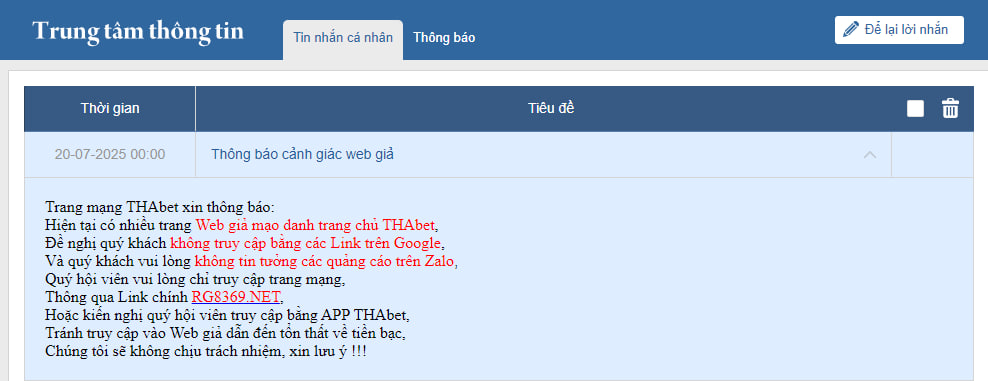This screenshot has height=381, width=988.
Task: Tick the select-all checkbox in header
Action: point(916,109)
